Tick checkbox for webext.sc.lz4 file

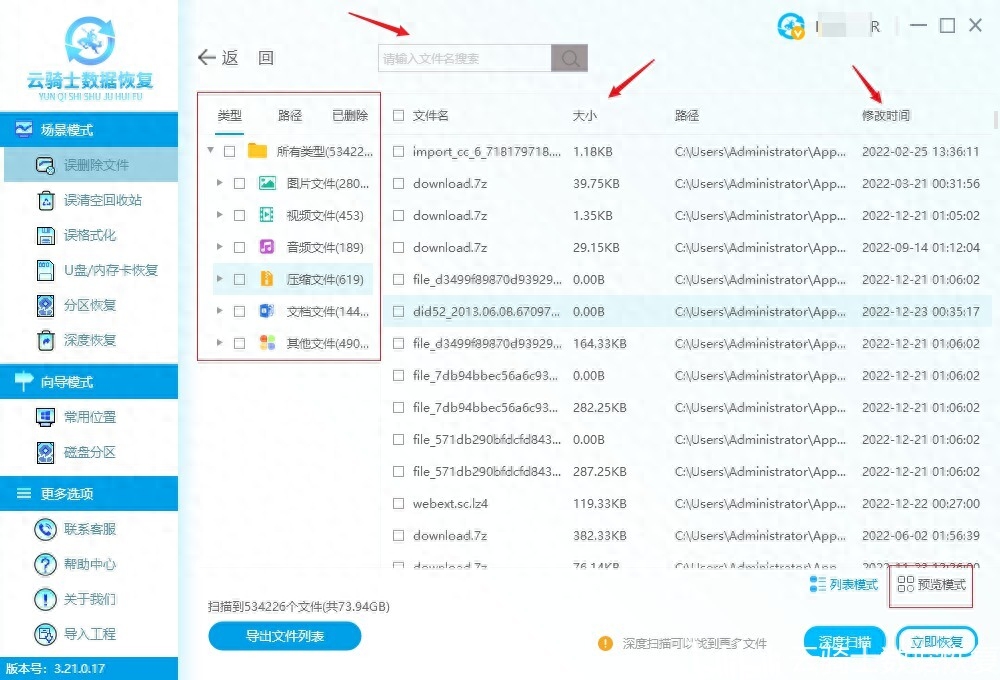click(398, 504)
